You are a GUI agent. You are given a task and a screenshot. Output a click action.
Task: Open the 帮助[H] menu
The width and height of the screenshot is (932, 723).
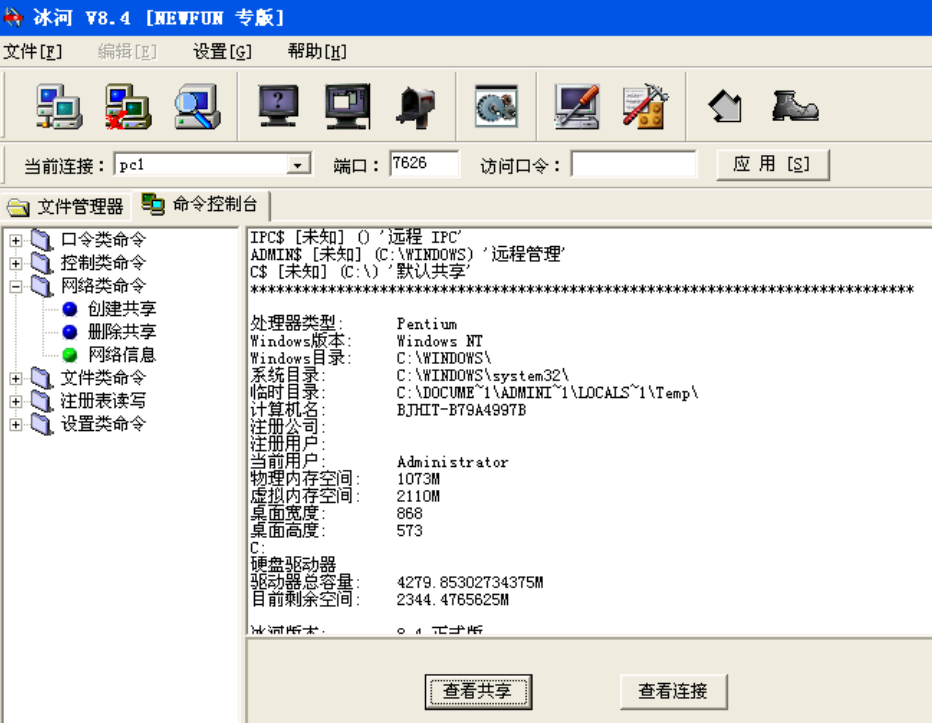317,52
